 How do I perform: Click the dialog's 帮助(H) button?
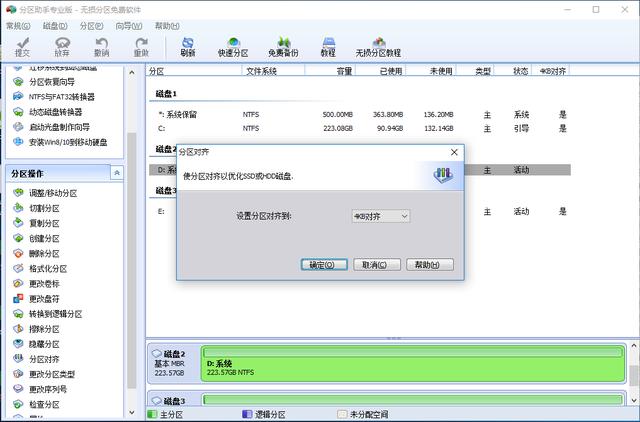(x=430, y=264)
